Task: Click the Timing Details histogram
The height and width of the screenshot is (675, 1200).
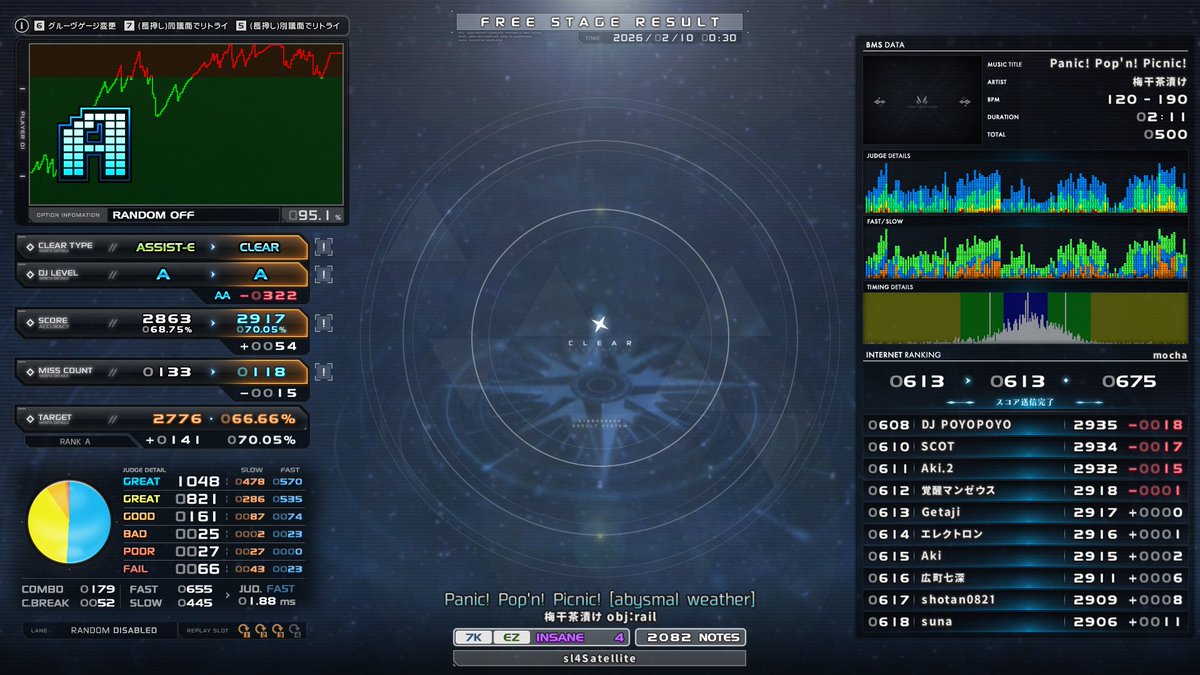Action: (1025, 318)
